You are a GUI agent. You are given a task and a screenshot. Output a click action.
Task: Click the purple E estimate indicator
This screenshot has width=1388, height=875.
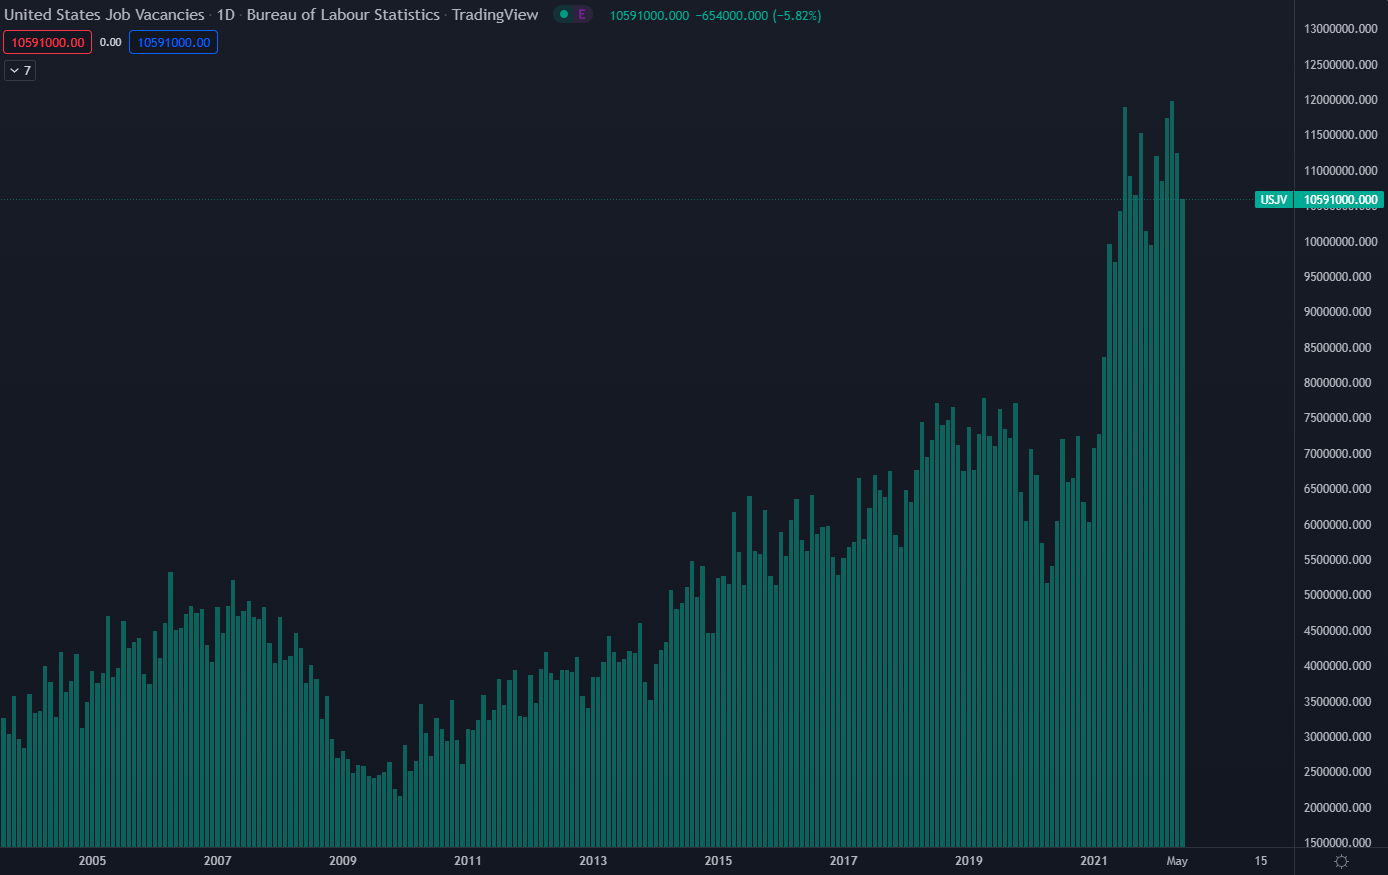click(x=582, y=15)
